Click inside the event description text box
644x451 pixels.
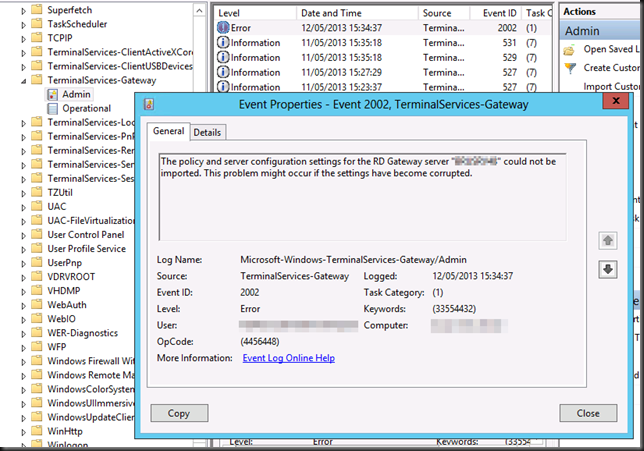coord(362,197)
